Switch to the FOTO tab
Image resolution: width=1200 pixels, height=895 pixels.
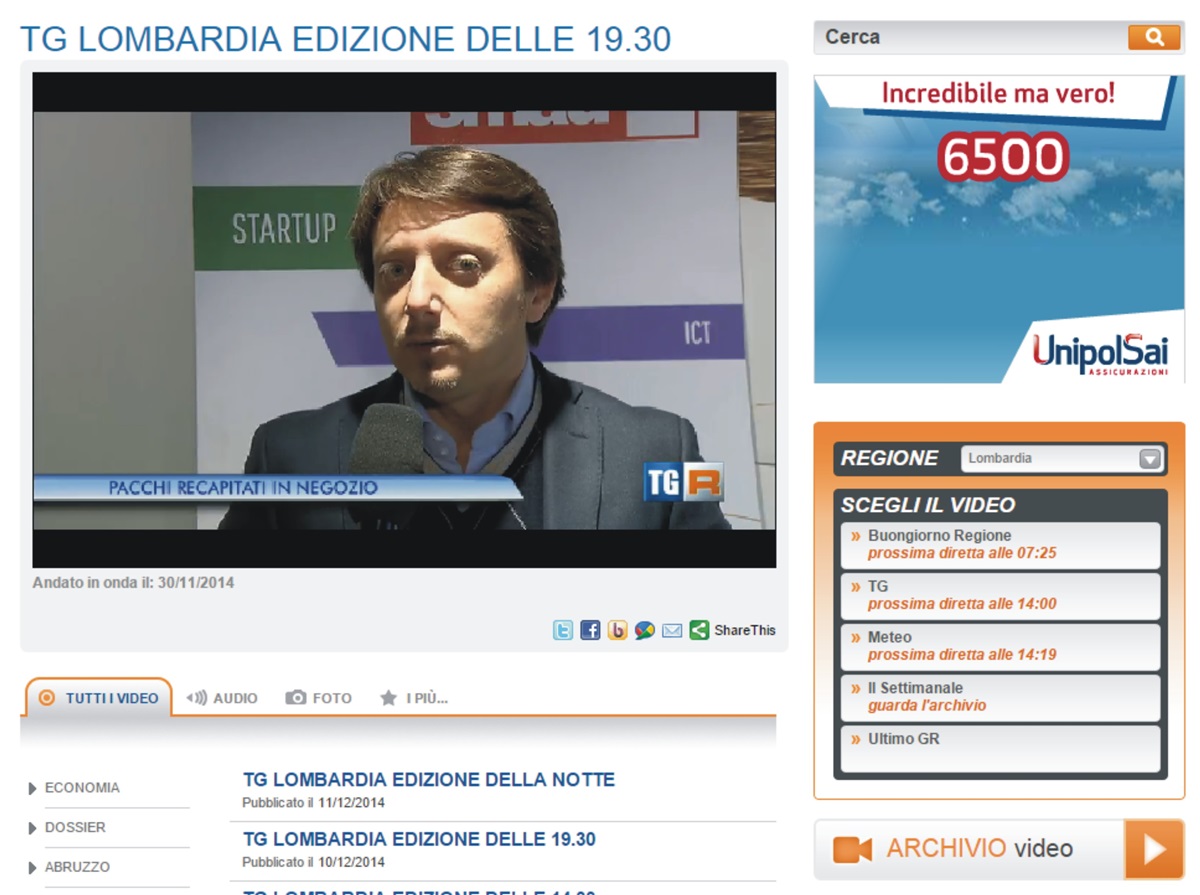(319, 698)
